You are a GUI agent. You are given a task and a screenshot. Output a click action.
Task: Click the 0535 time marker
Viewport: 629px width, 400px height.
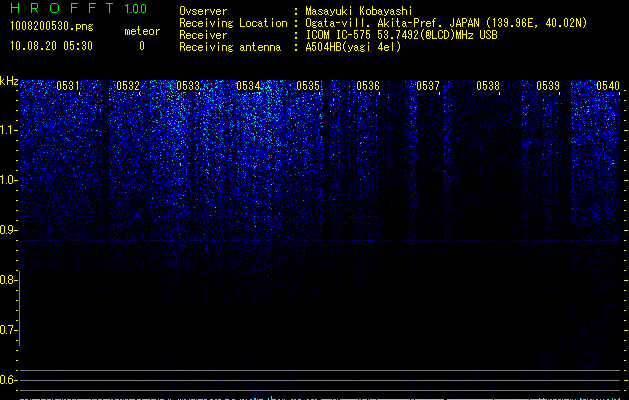click(308, 86)
